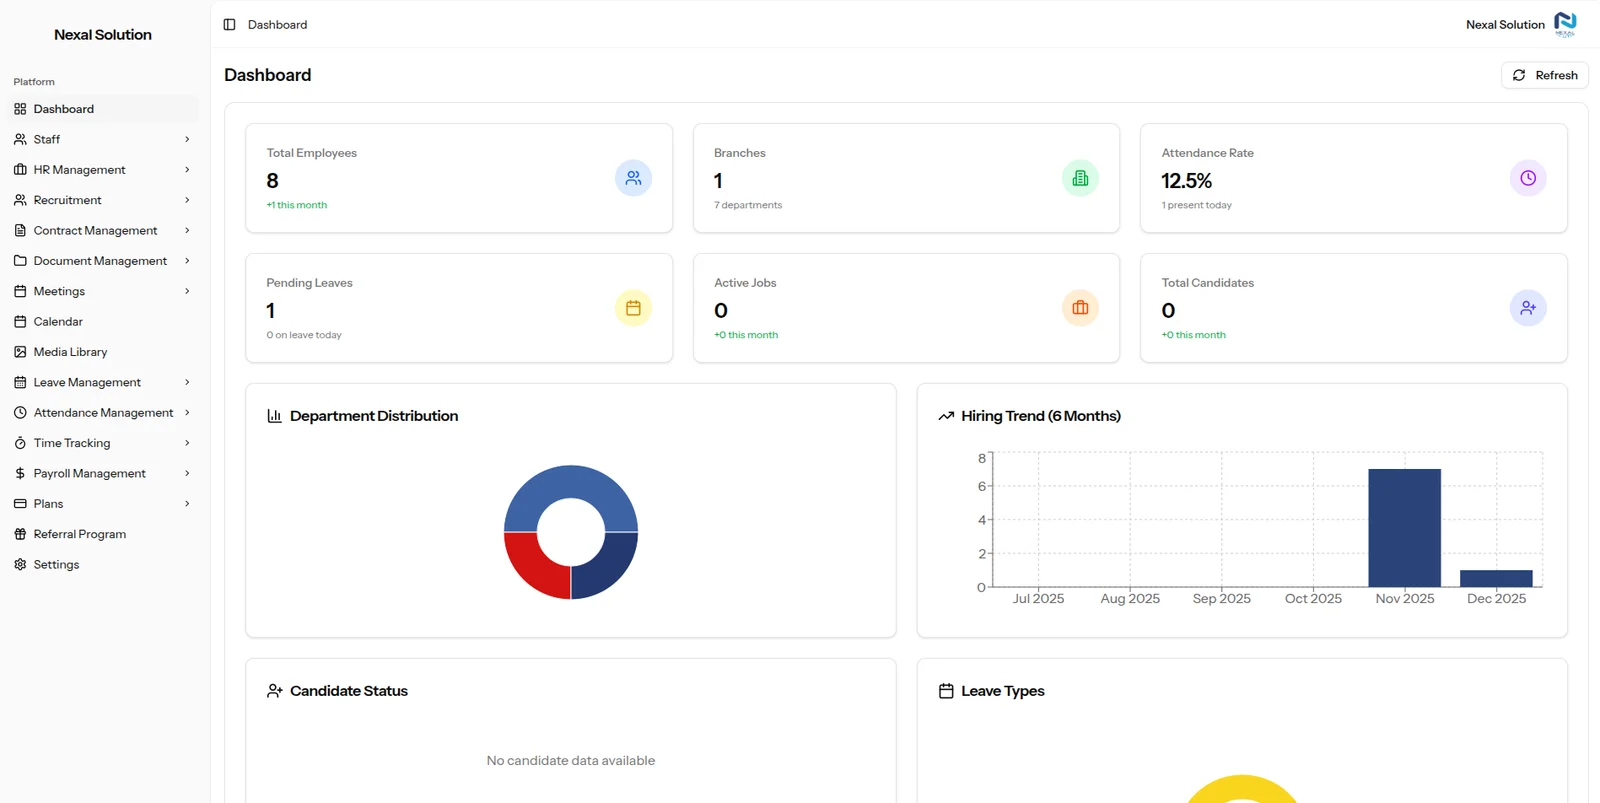
Task: Expand the Attendance Management chevron
Action: pyautogui.click(x=187, y=412)
